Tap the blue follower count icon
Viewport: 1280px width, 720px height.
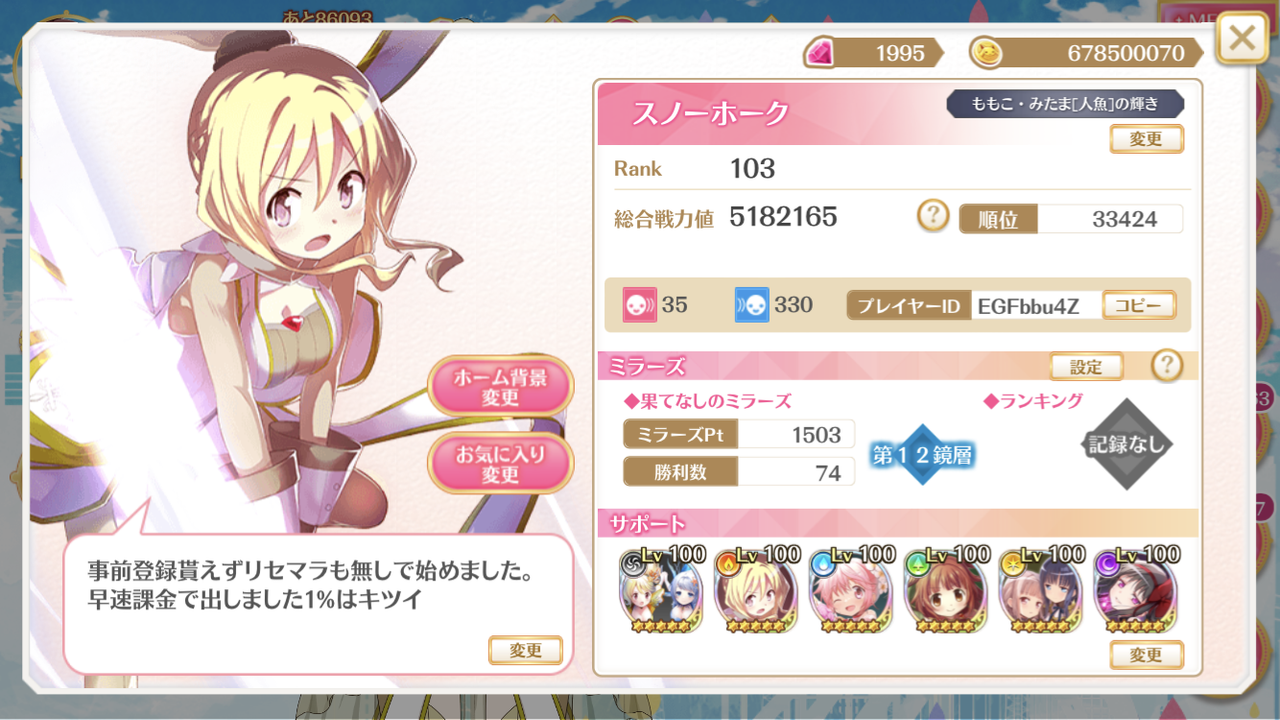tap(752, 305)
